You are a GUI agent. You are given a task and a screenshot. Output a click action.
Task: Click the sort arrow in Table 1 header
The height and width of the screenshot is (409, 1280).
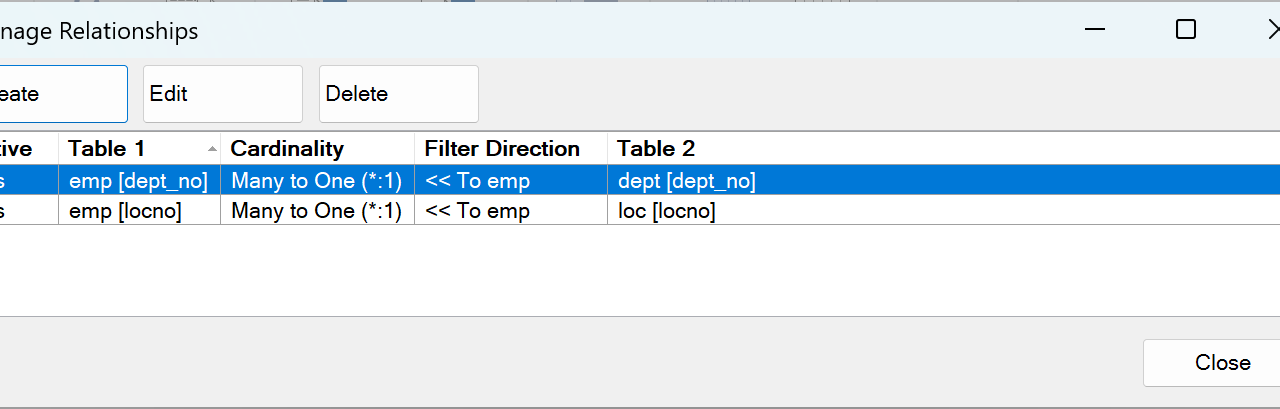pyautogui.click(x=212, y=149)
